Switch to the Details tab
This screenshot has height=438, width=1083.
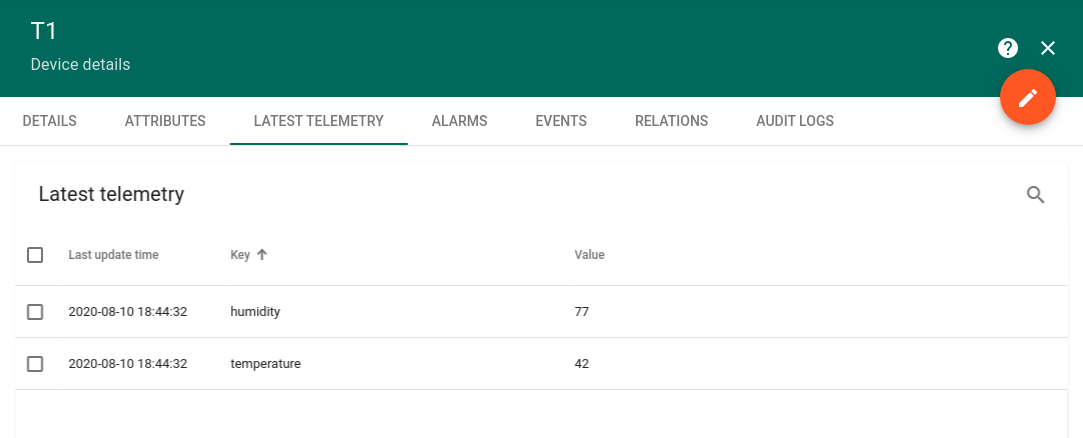click(50, 121)
